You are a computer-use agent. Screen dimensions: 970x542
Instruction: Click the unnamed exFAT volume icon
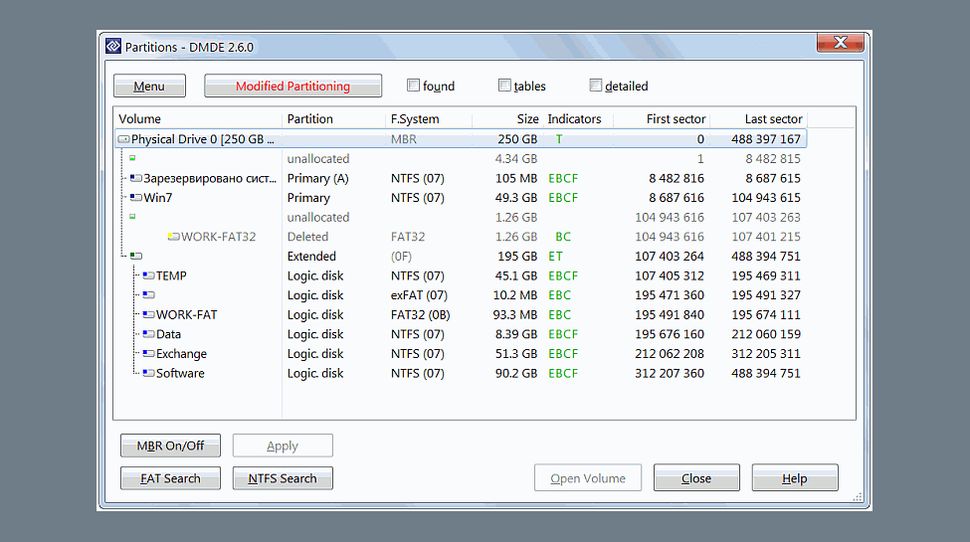coord(148,295)
